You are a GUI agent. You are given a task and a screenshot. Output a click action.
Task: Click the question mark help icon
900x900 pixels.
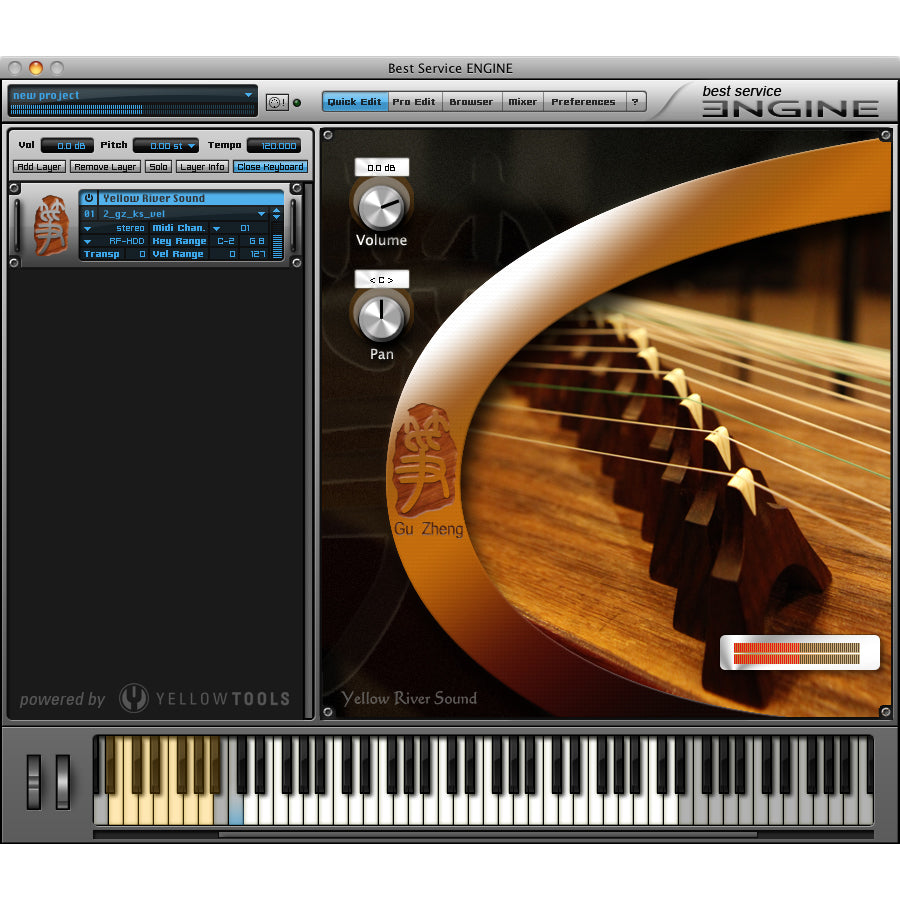(x=635, y=102)
